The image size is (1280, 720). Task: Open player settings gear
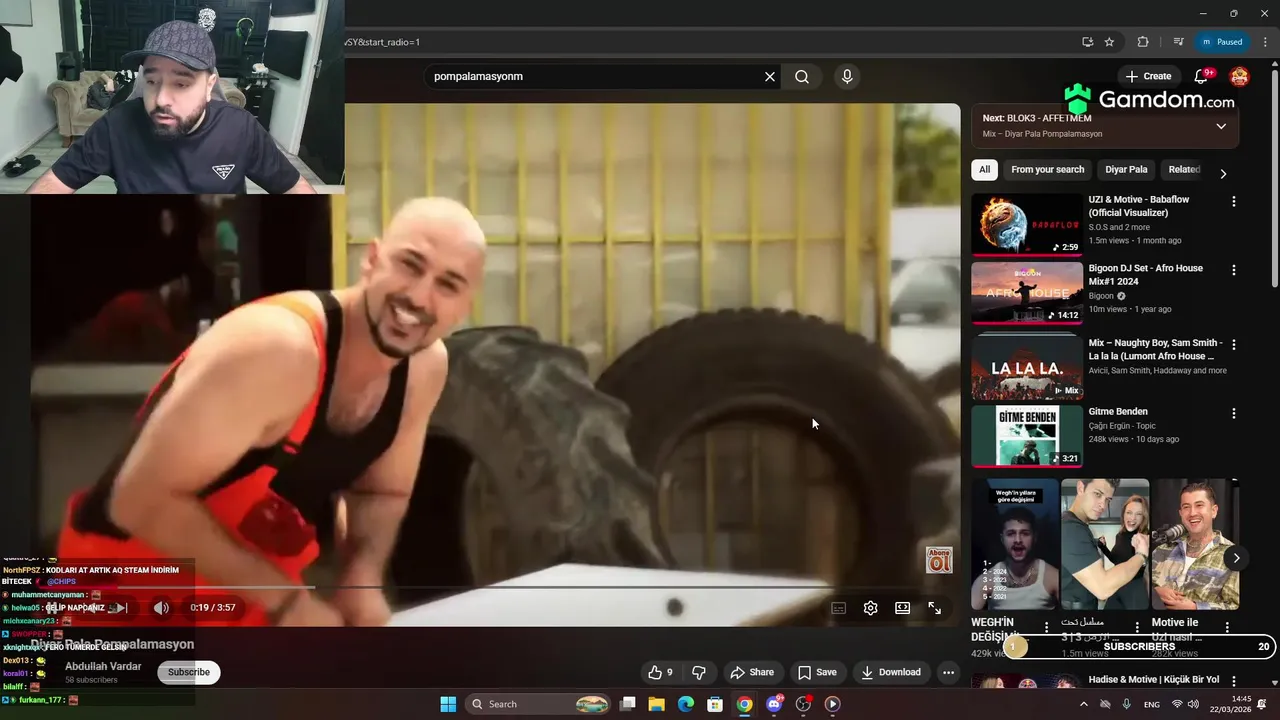click(x=870, y=608)
